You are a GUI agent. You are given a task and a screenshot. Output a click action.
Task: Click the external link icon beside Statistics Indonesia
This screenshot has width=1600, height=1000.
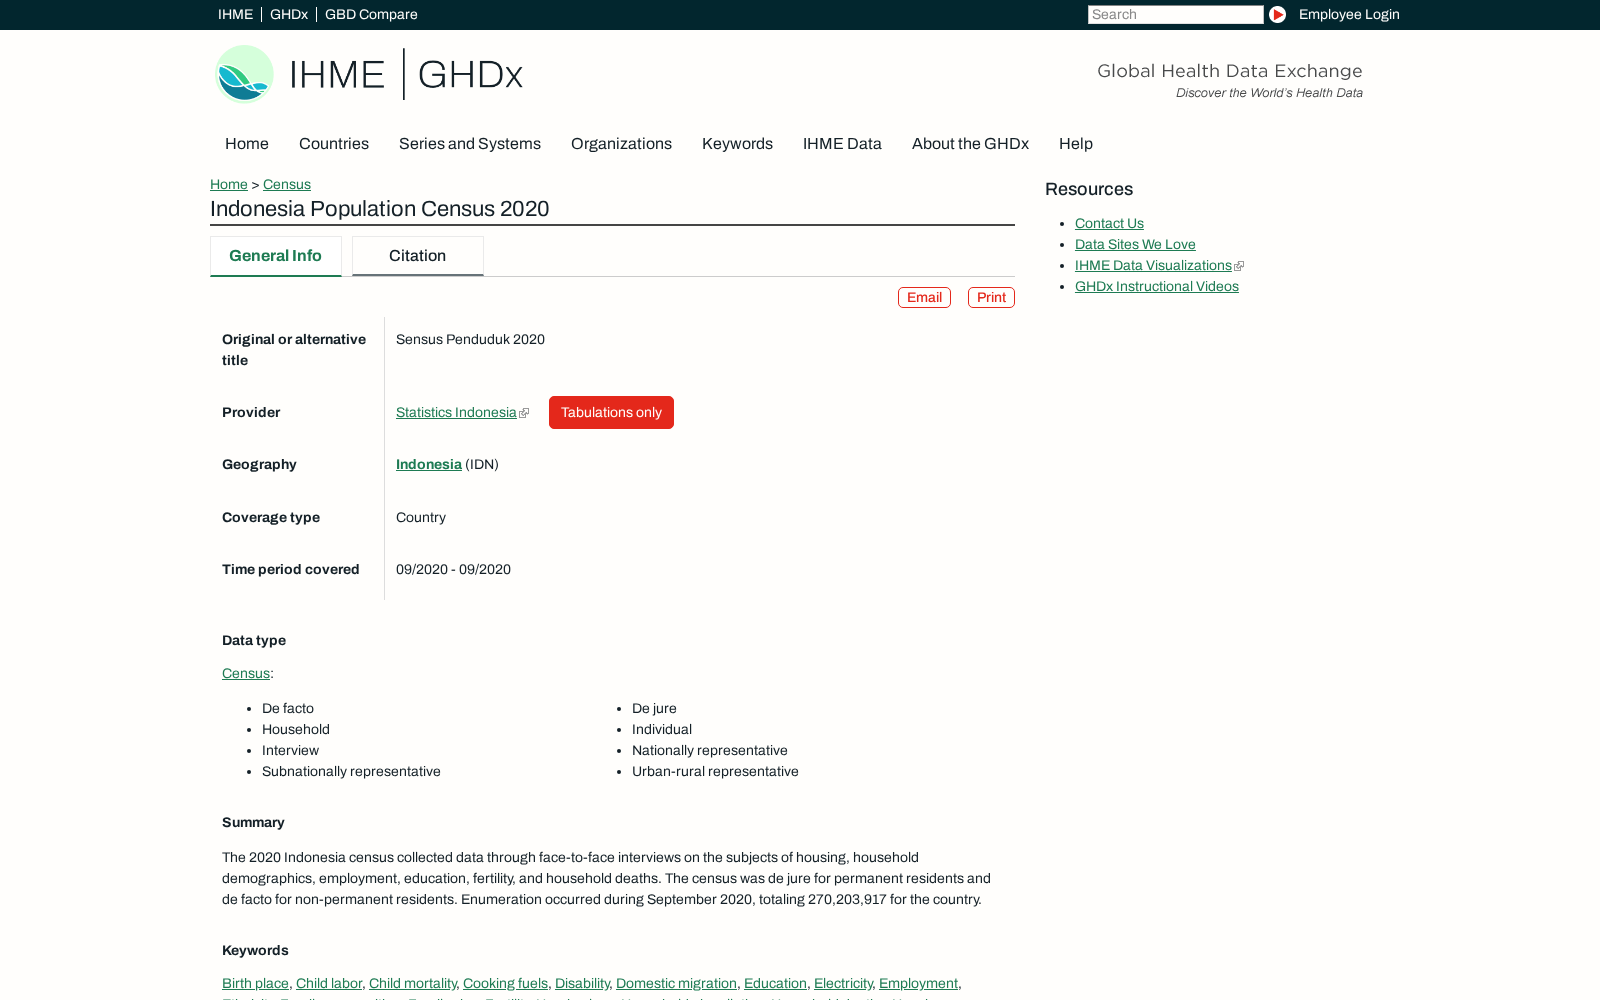pyautogui.click(x=524, y=413)
